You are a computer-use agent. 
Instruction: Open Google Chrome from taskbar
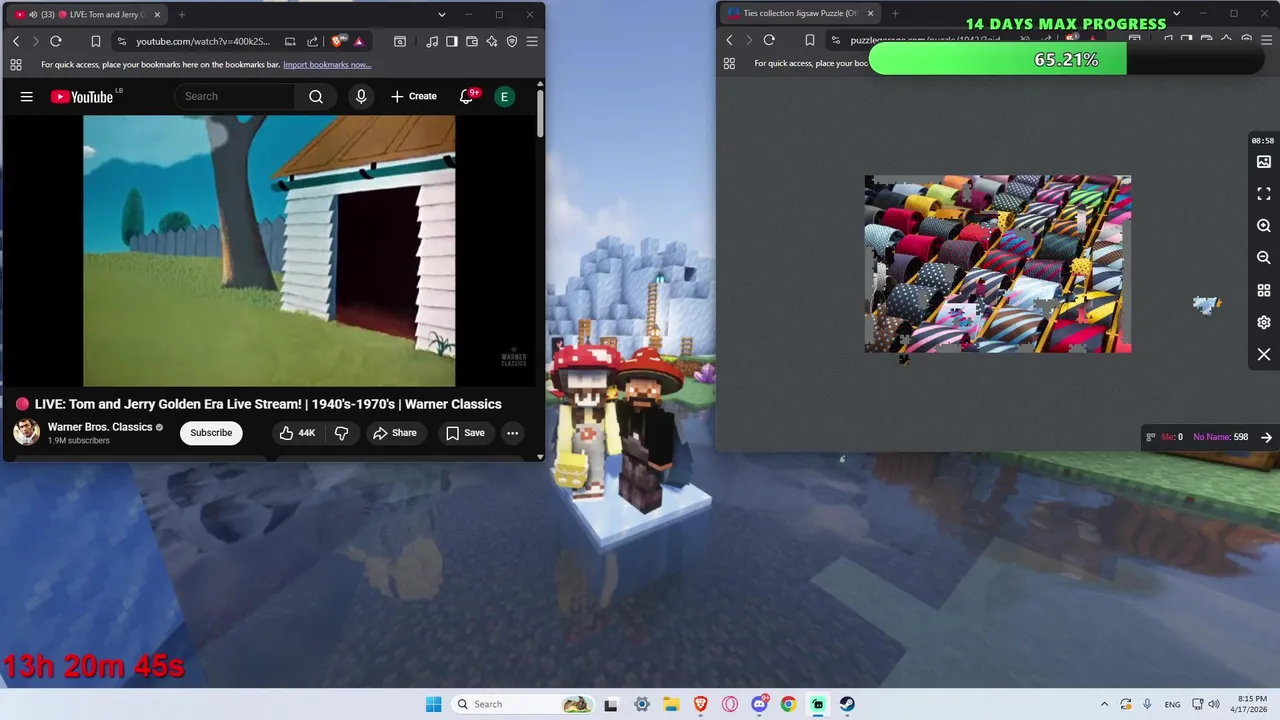pos(788,704)
